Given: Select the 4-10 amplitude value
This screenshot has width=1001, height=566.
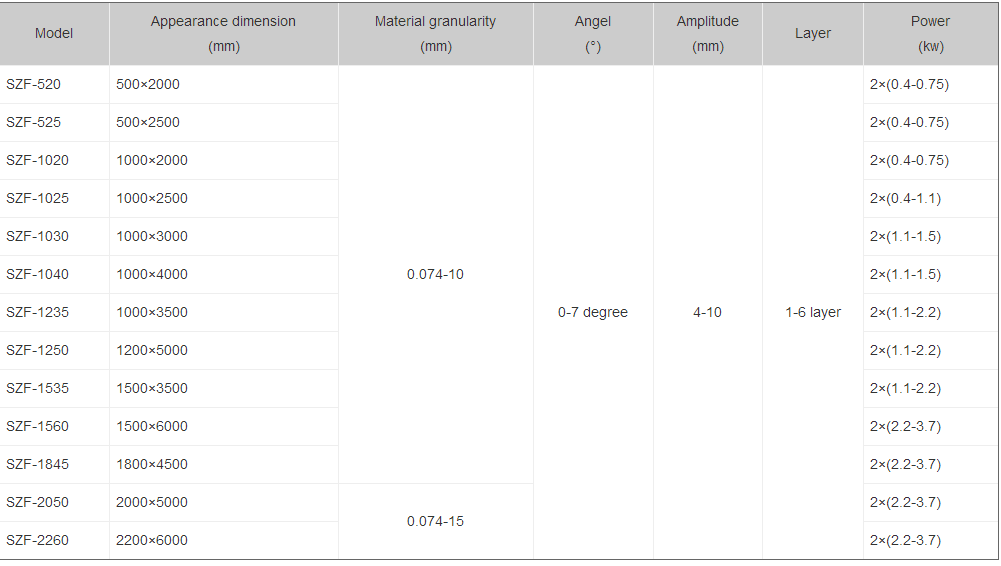Looking at the screenshot, I should (x=707, y=312).
